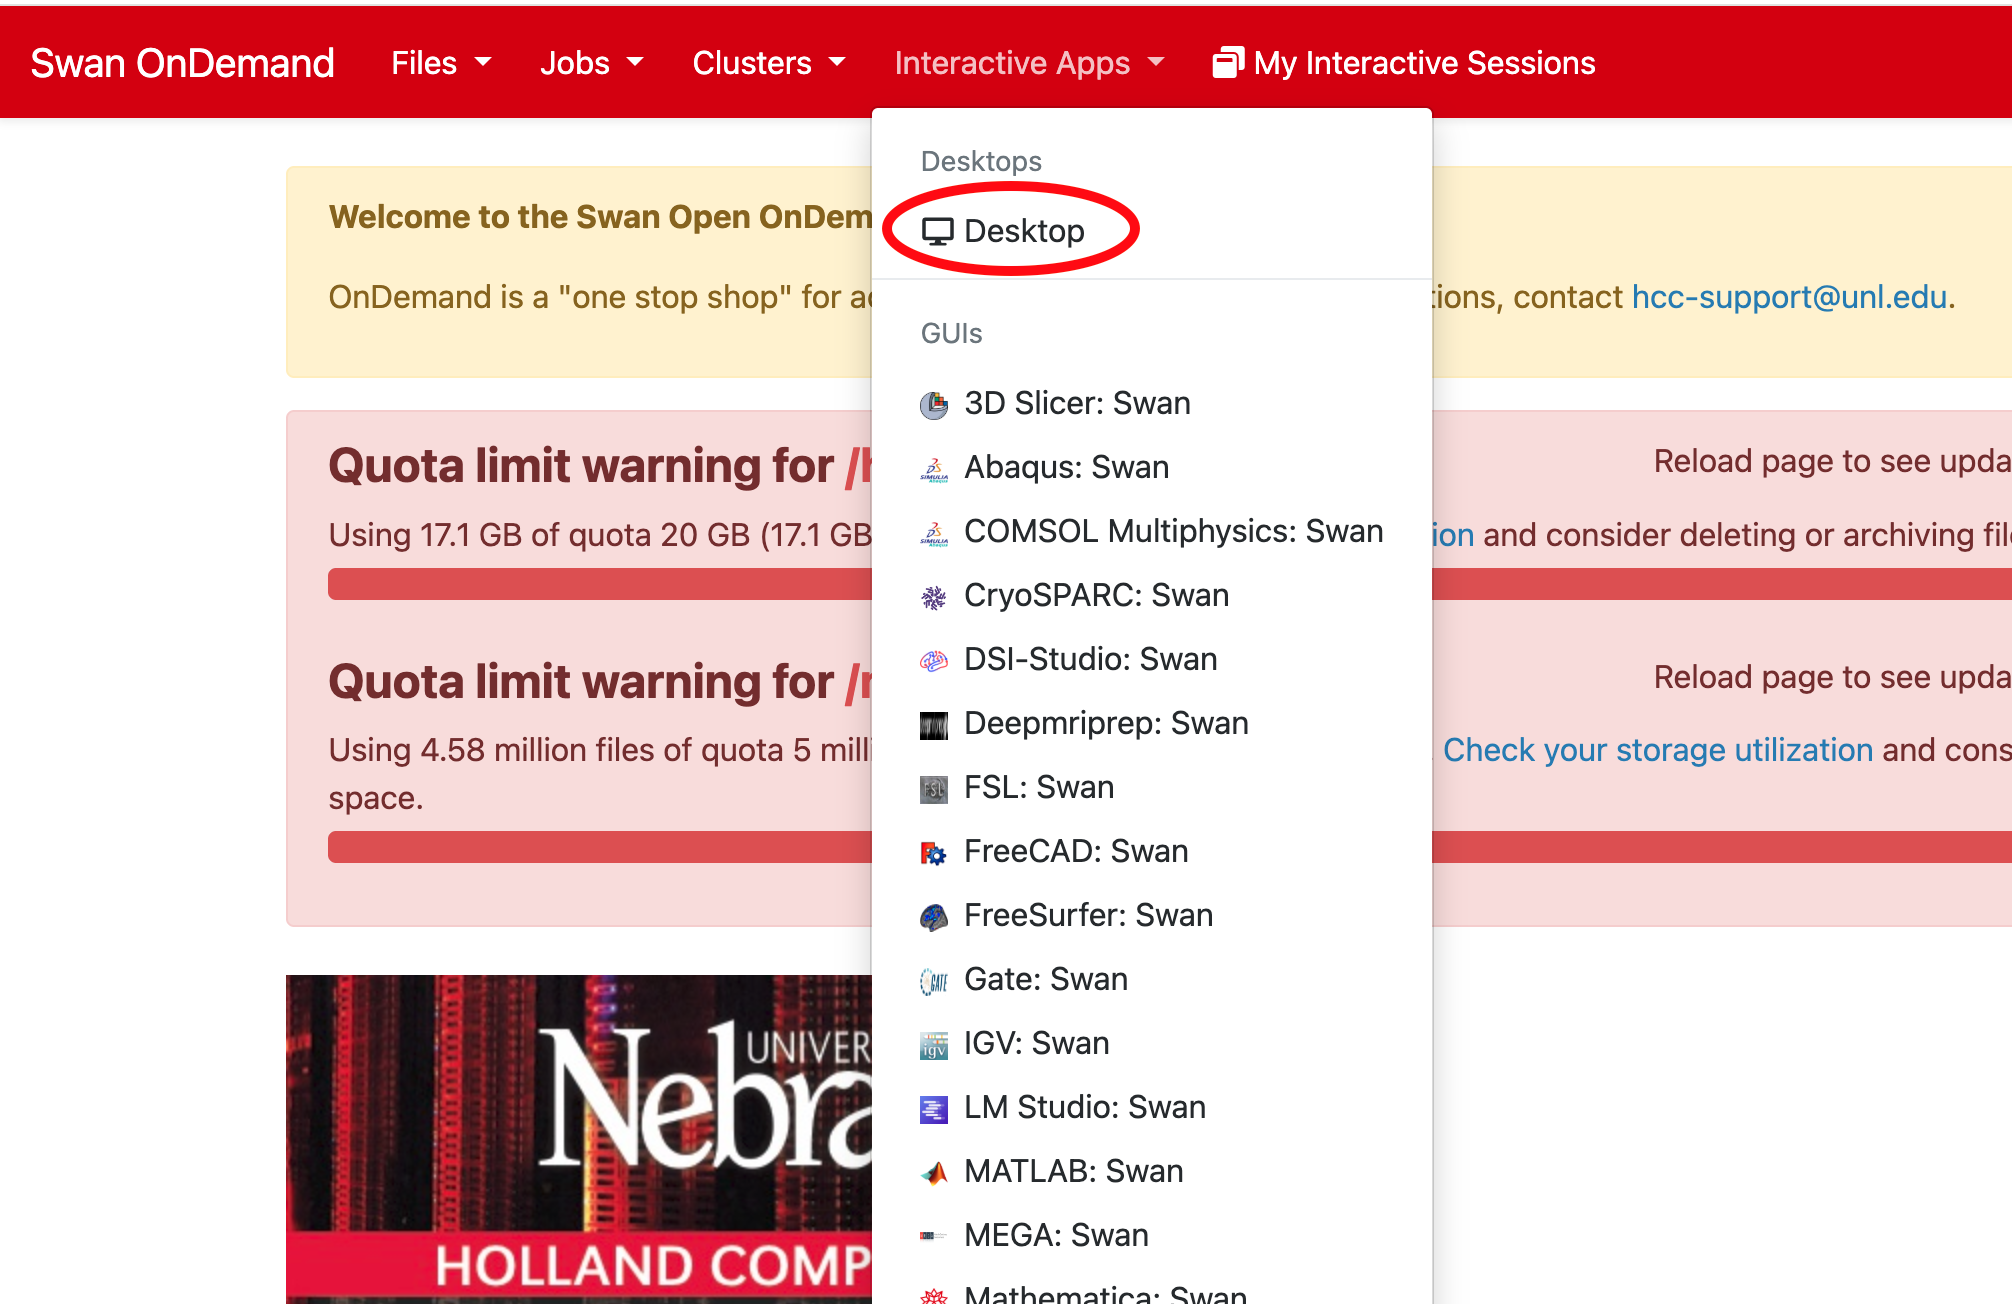Select COMSOL Multiphysics: Swan
The width and height of the screenshot is (2012, 1304).
(1172, 531)
